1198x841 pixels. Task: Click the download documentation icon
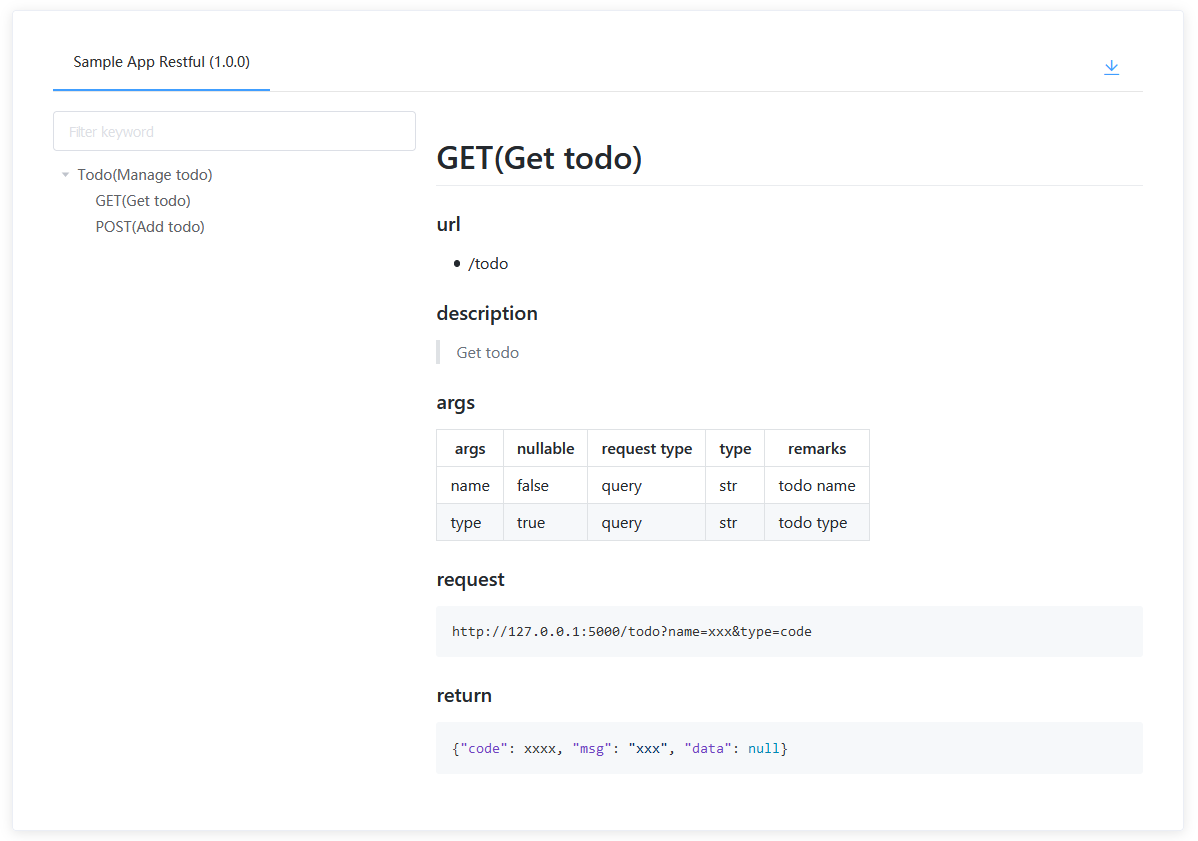pos(1111,67)
